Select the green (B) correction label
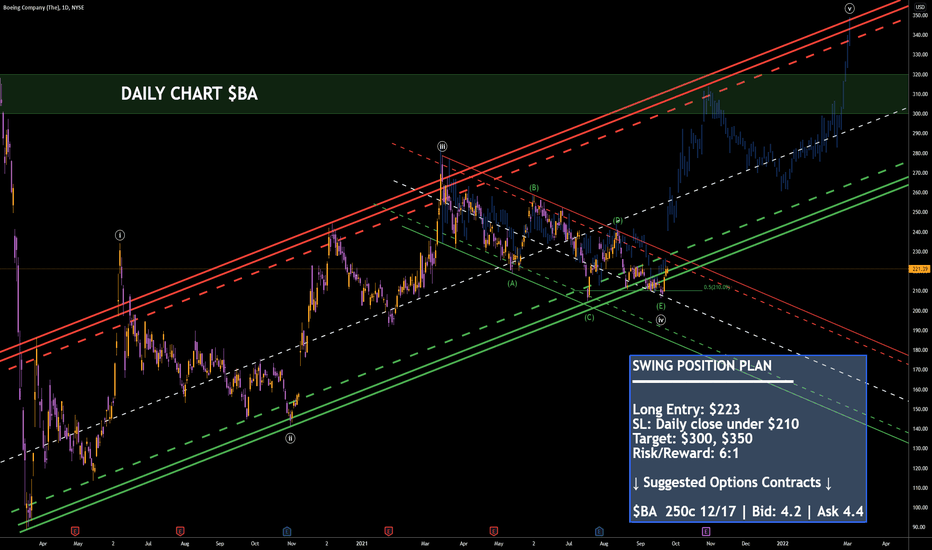932x550 pixels. click(x=534, y=188)
